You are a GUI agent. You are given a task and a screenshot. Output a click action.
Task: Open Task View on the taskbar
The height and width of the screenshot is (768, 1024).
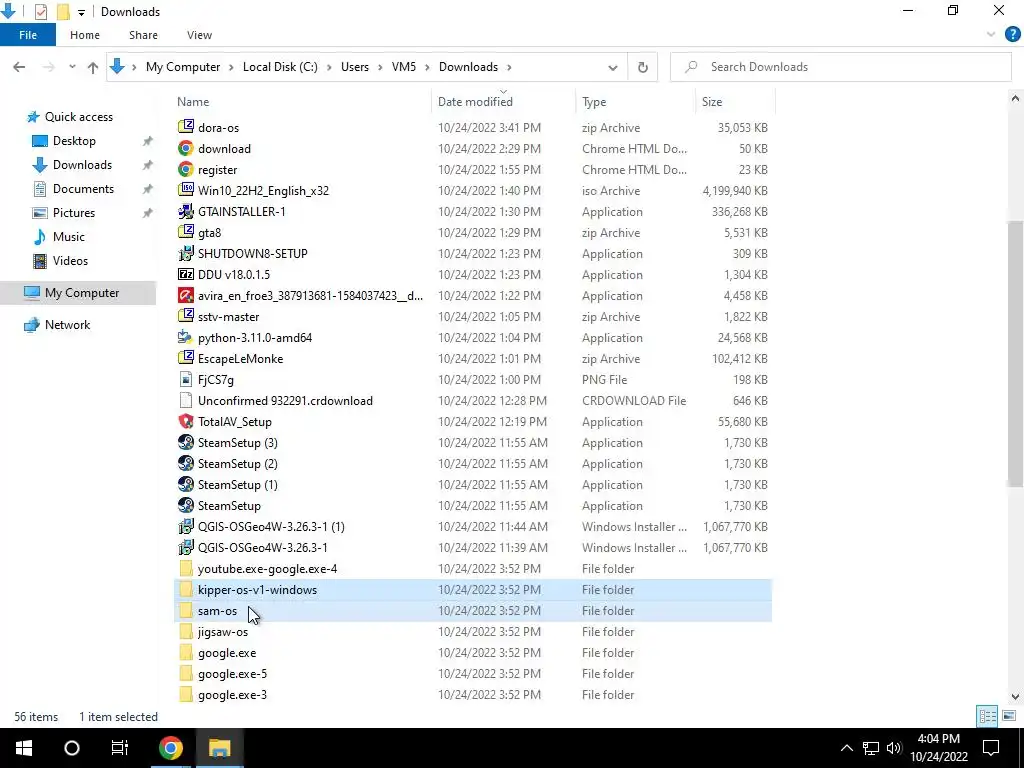coord(120,748)
